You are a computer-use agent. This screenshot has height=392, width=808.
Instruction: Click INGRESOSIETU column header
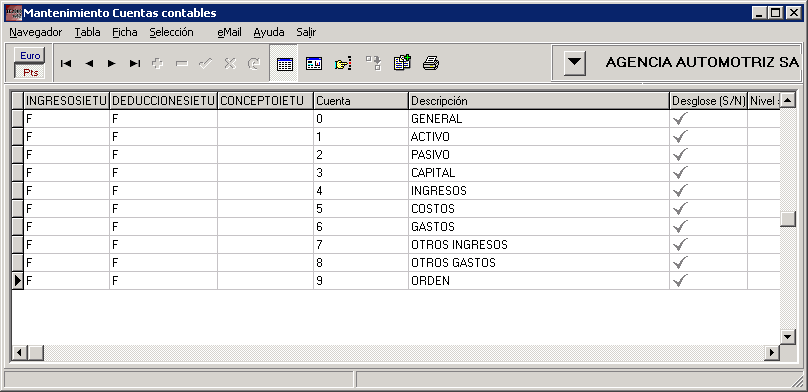(x=66, y=101)
